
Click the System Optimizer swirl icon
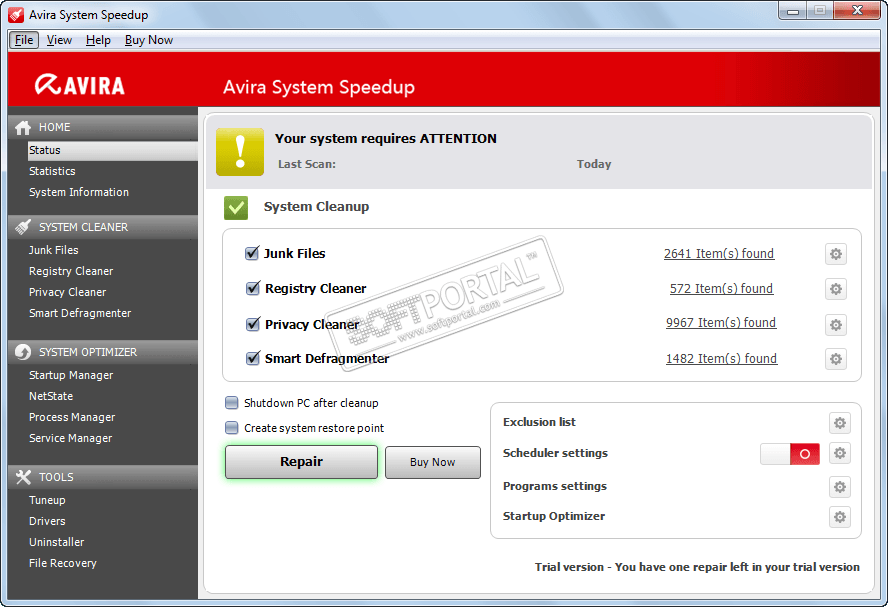(x=23, y=352)
